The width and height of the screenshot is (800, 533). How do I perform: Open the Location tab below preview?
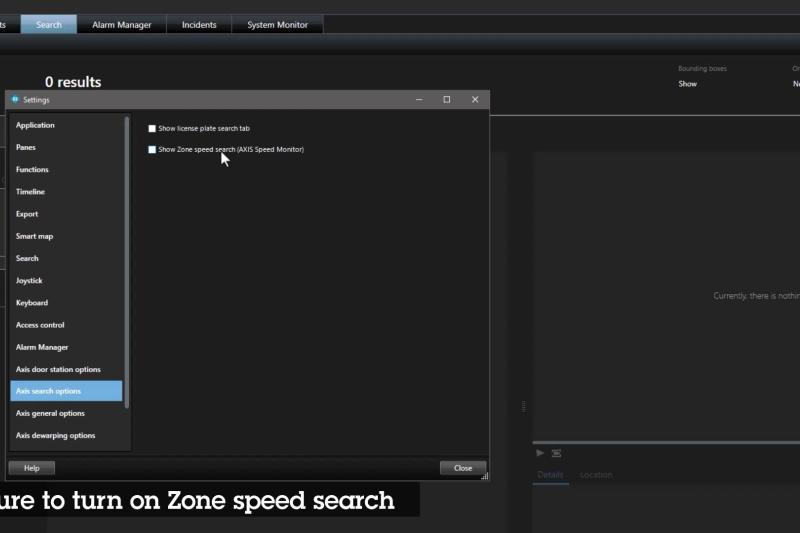coord(596,475)
